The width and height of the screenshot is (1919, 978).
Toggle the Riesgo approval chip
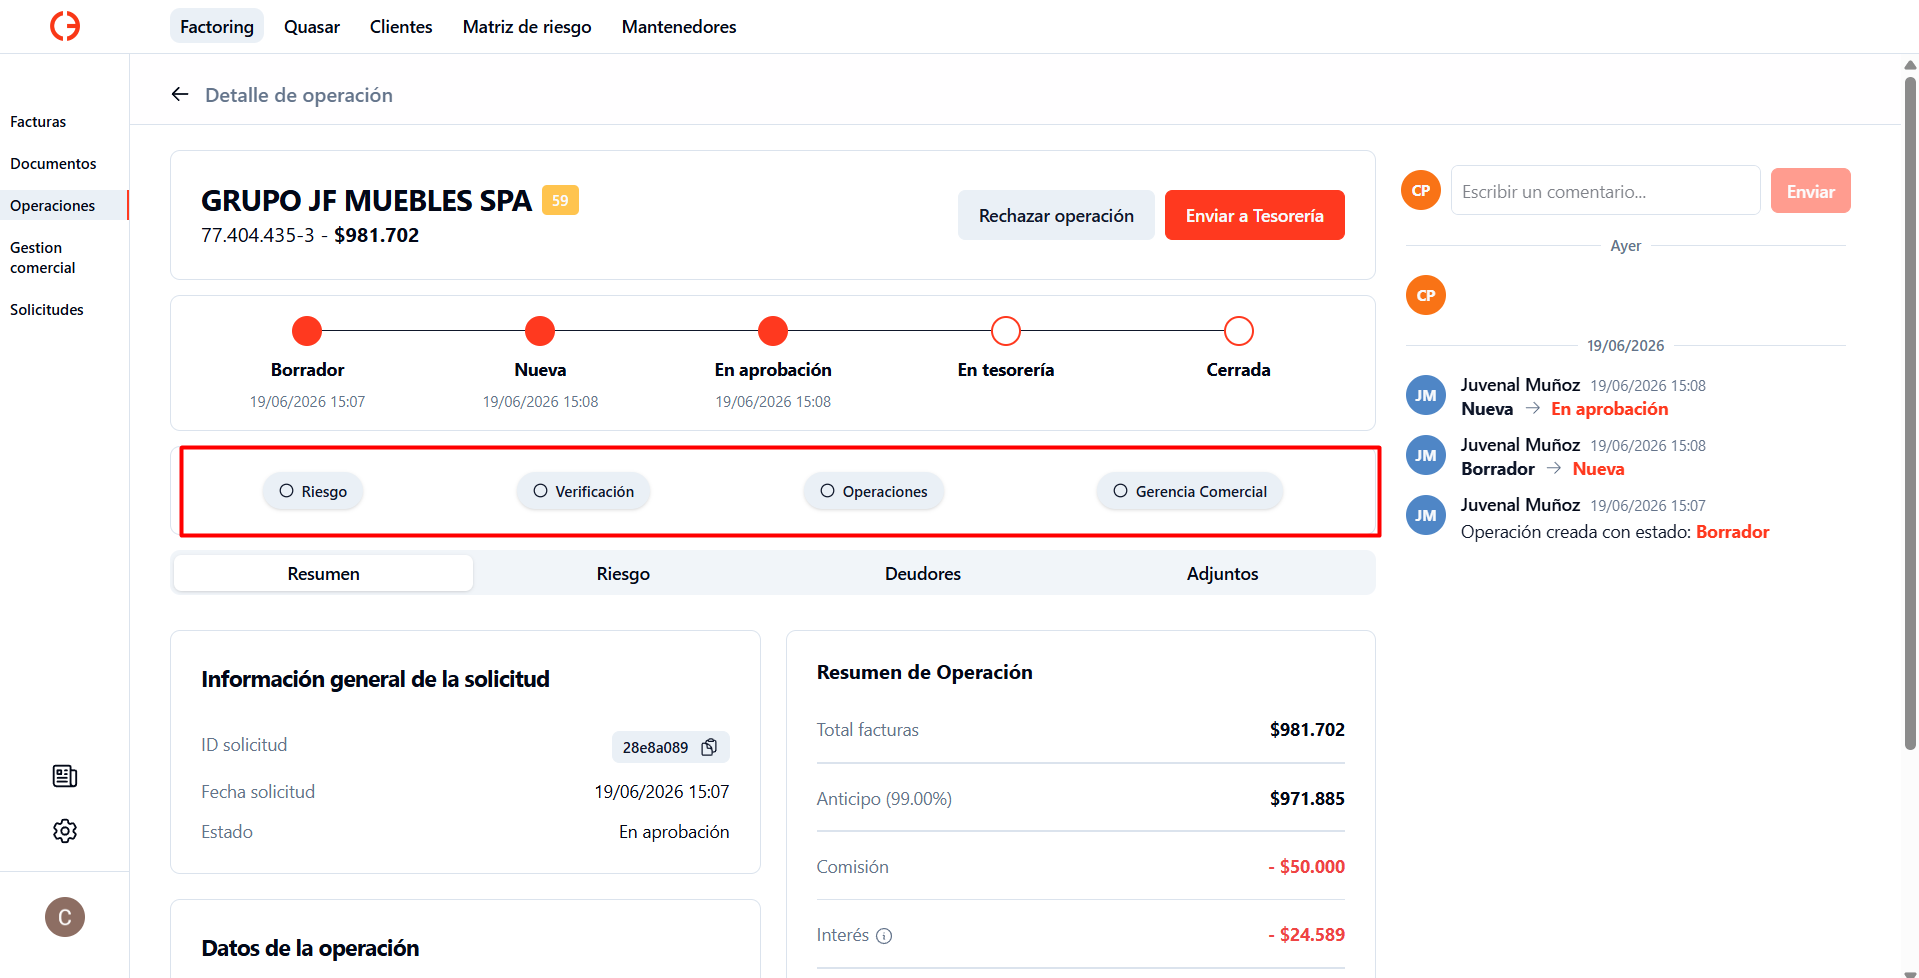pos(313,491)
